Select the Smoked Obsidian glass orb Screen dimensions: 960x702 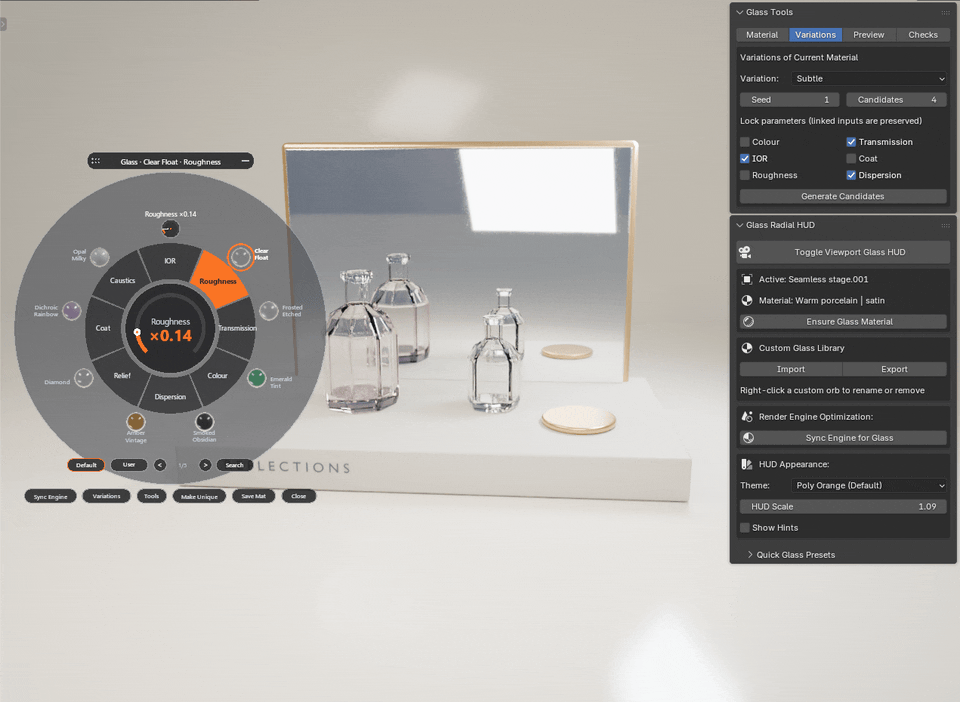[x=204, y=421]
